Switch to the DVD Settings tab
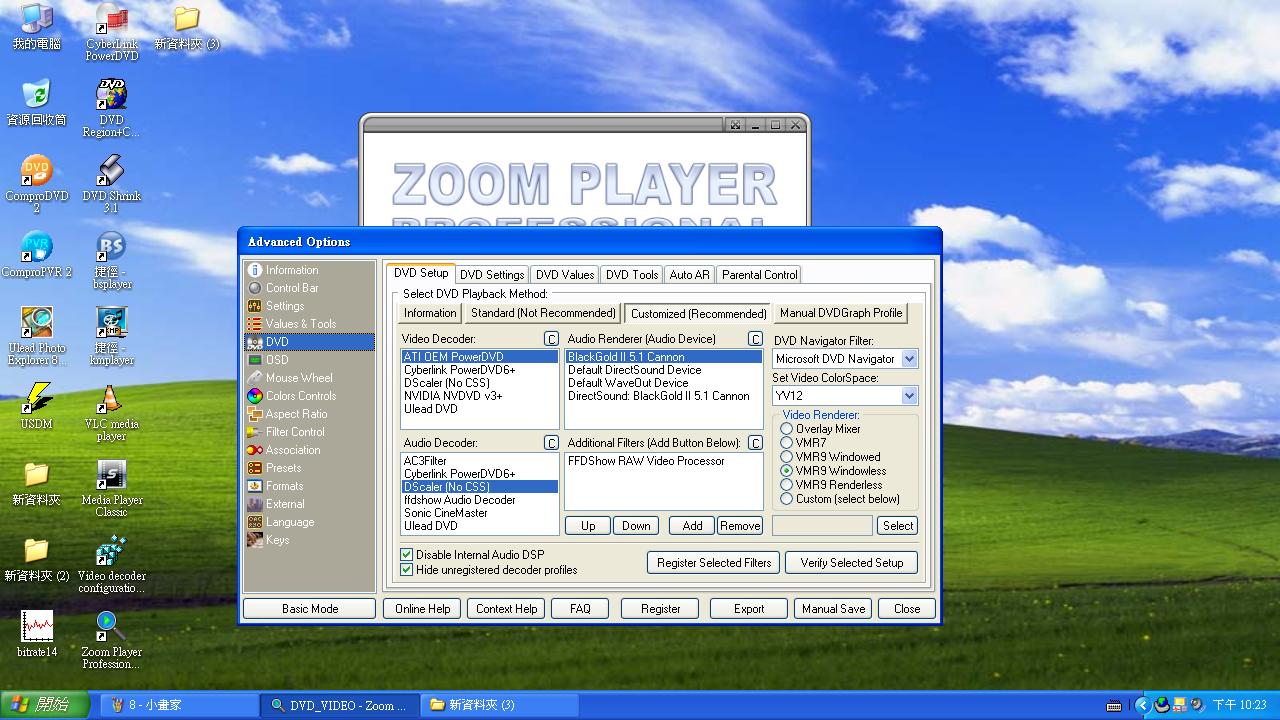1280x720 pixels. pos(491,275)
